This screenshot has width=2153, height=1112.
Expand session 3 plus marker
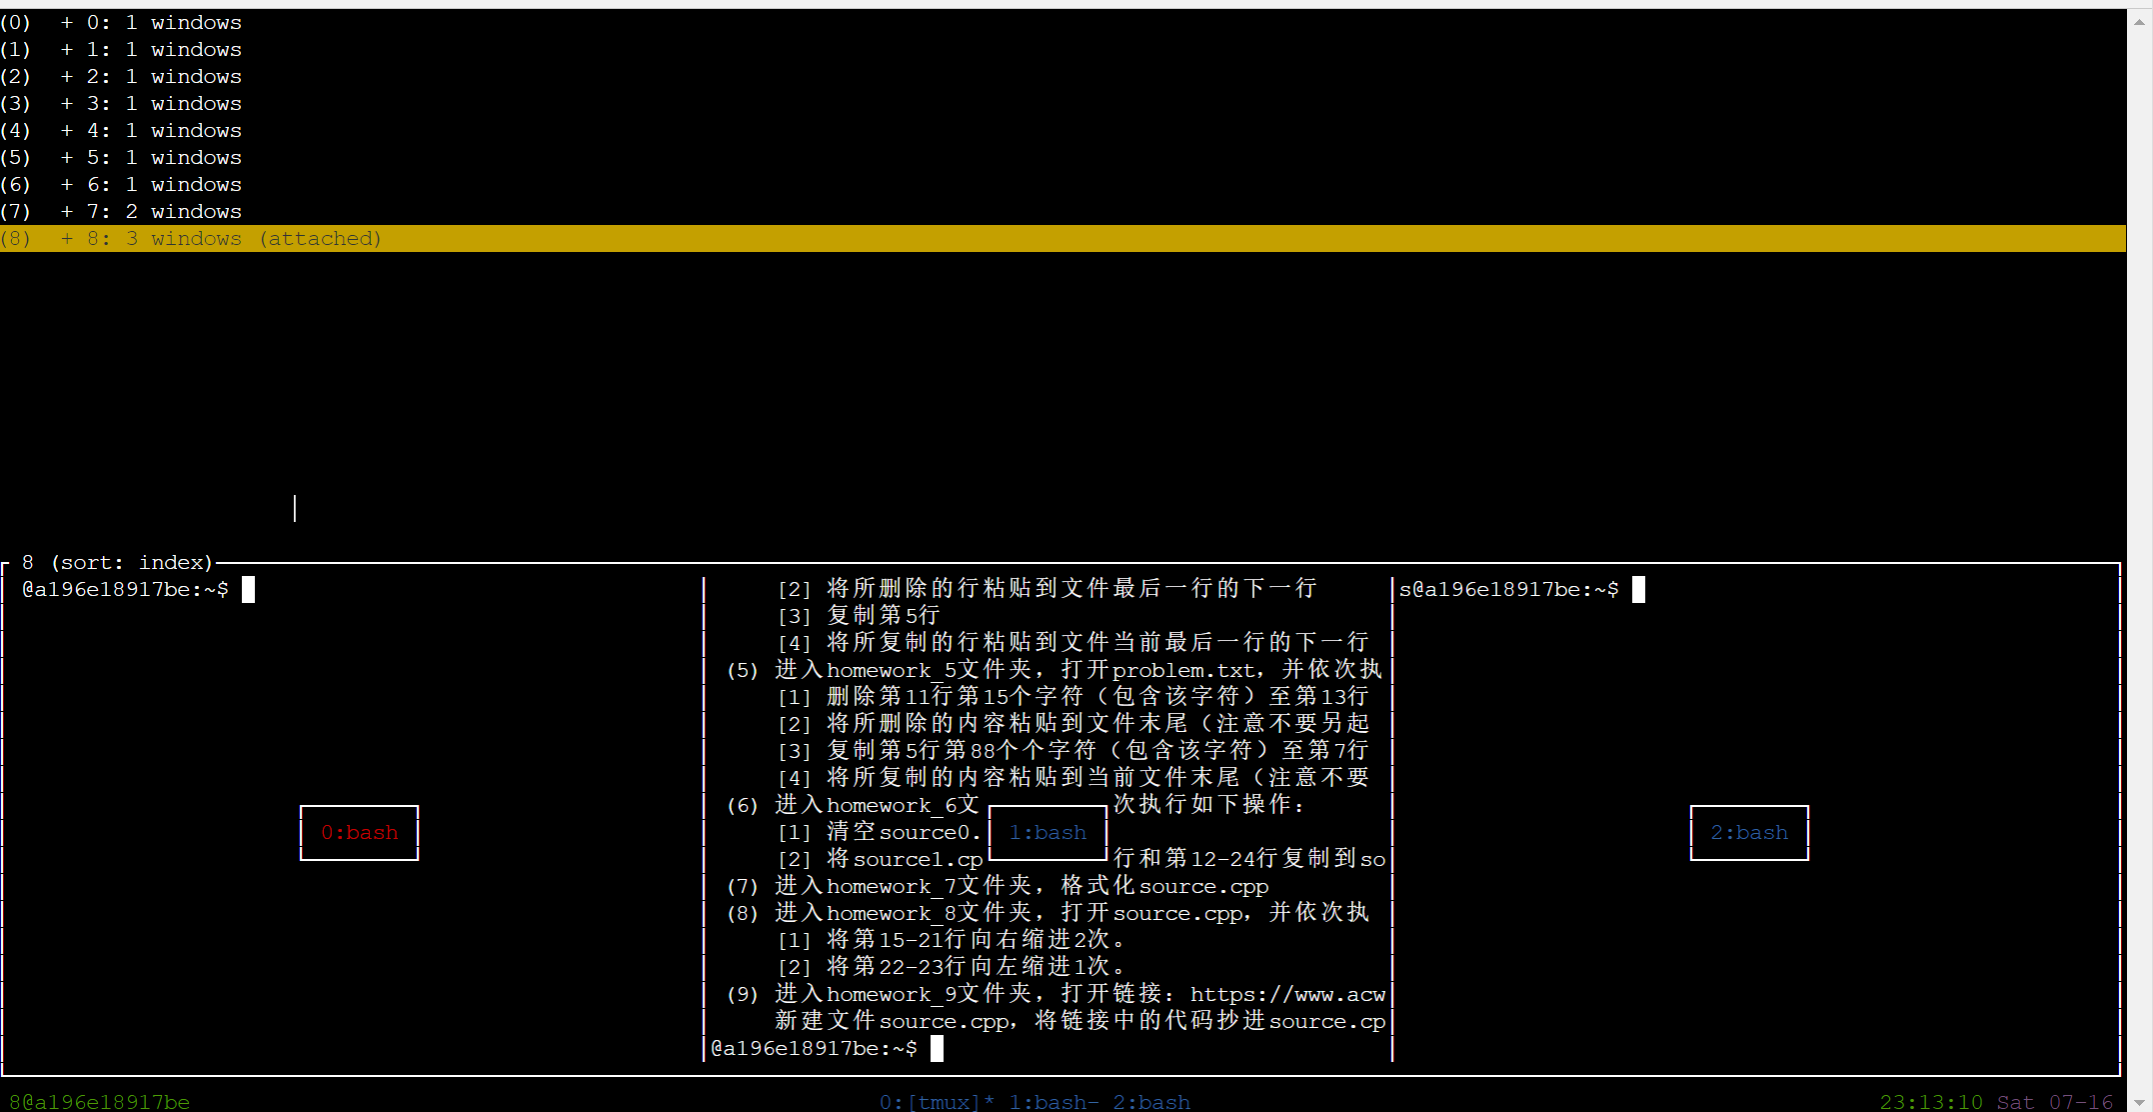(67, 103)
